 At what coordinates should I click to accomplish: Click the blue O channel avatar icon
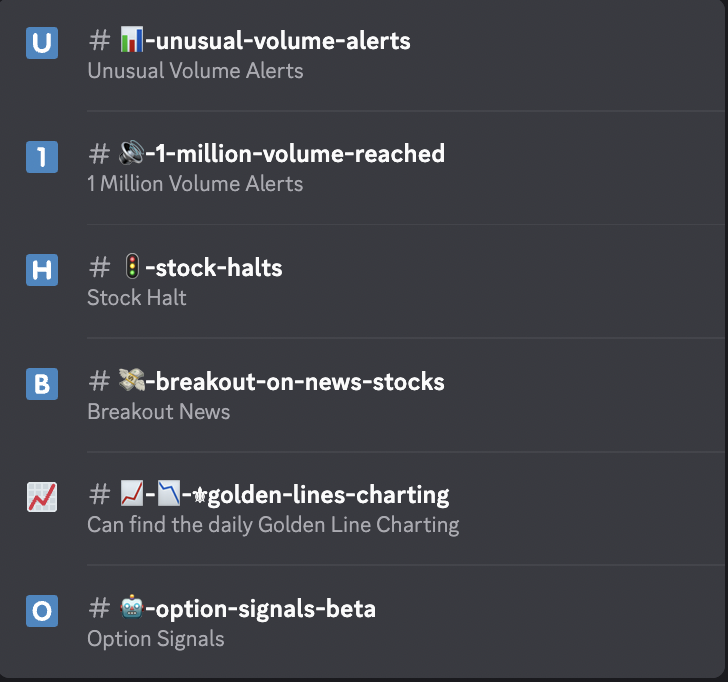[x=42, y=611]
